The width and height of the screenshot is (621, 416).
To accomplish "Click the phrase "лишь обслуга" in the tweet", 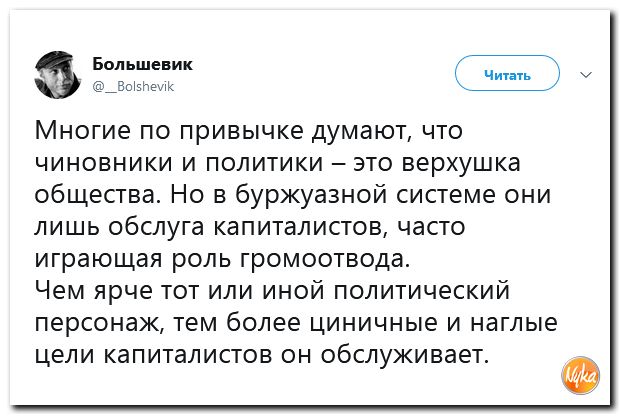I will coord(118,227).
